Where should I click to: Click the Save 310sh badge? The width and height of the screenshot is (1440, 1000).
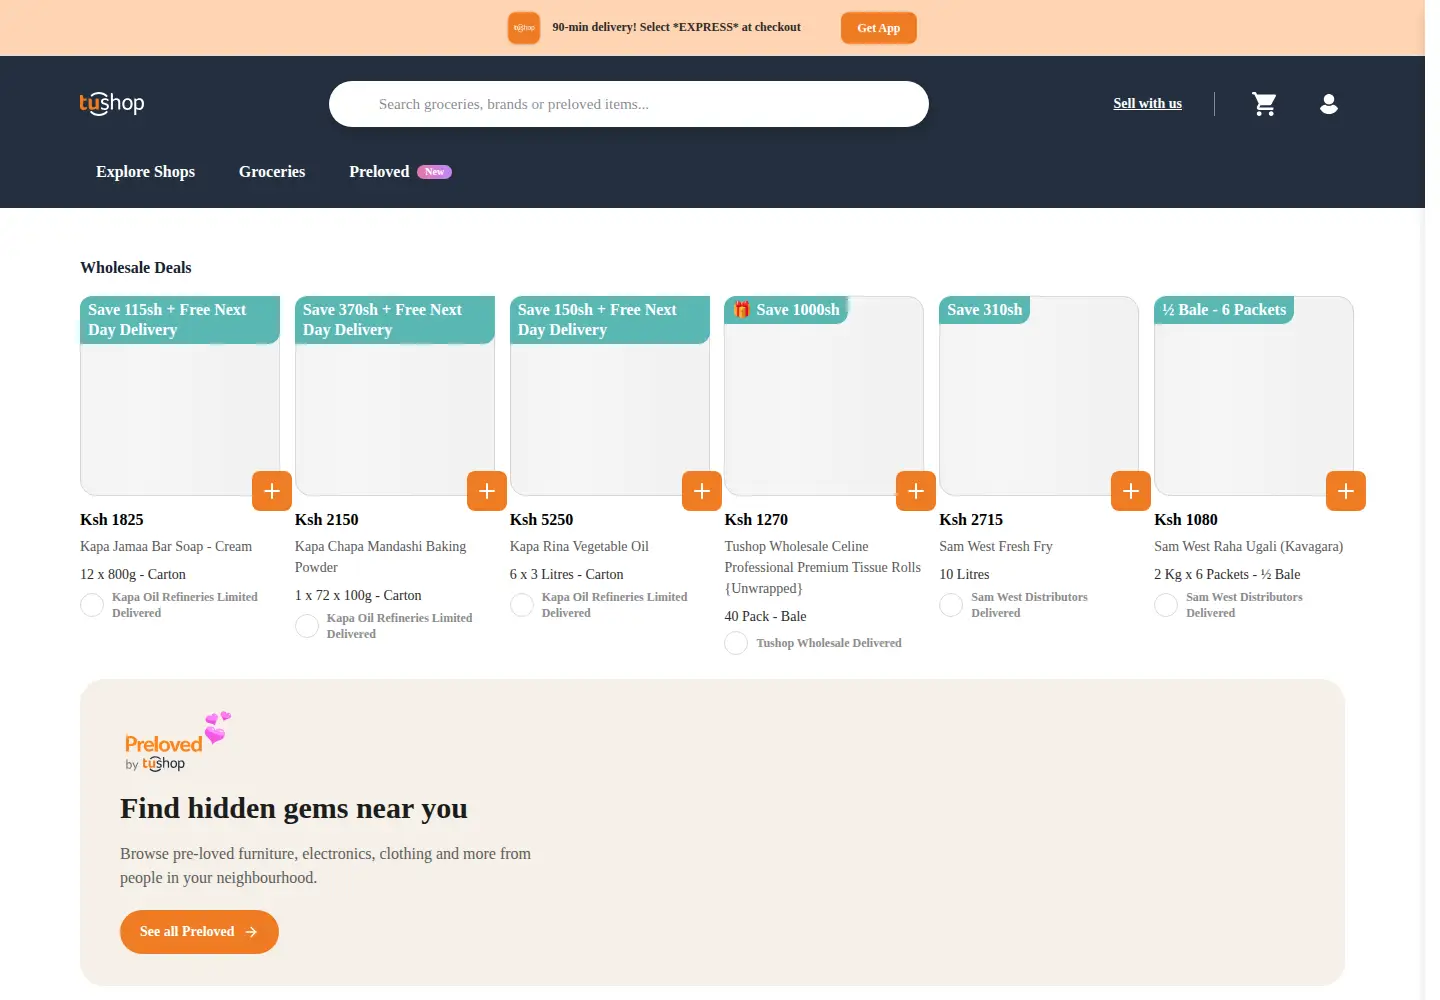(985, 310)
